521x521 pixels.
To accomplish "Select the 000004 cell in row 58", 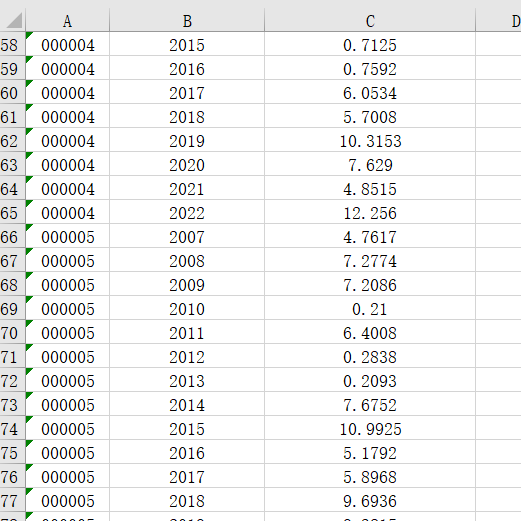I will pos(68,45).
